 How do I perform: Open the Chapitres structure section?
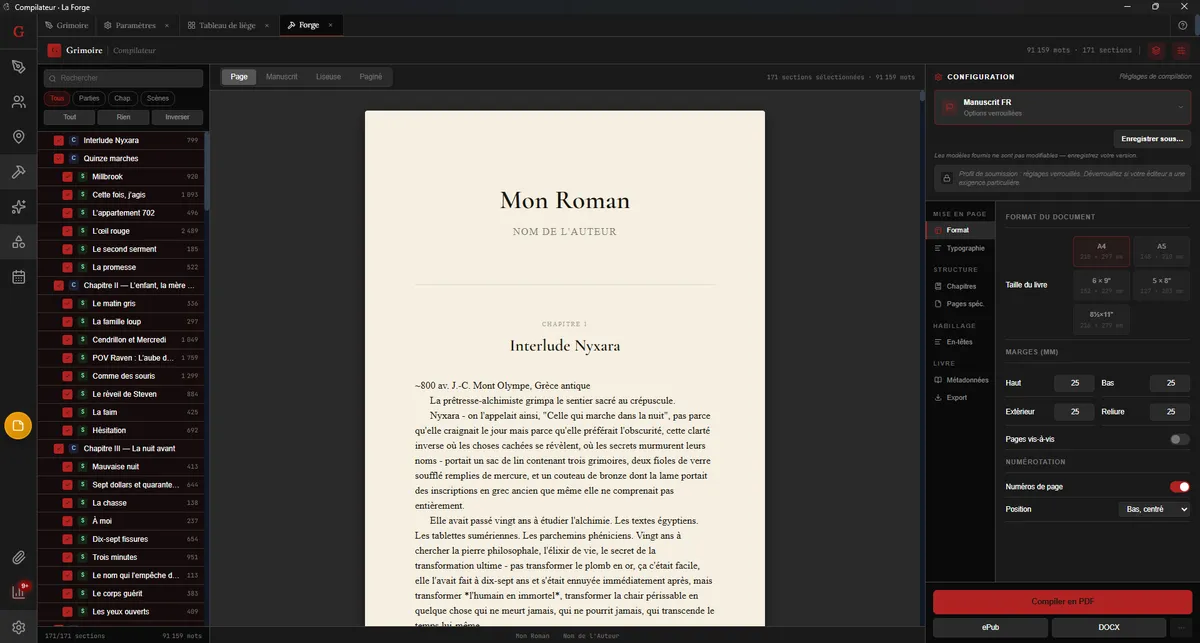click(x=960, y=286)
